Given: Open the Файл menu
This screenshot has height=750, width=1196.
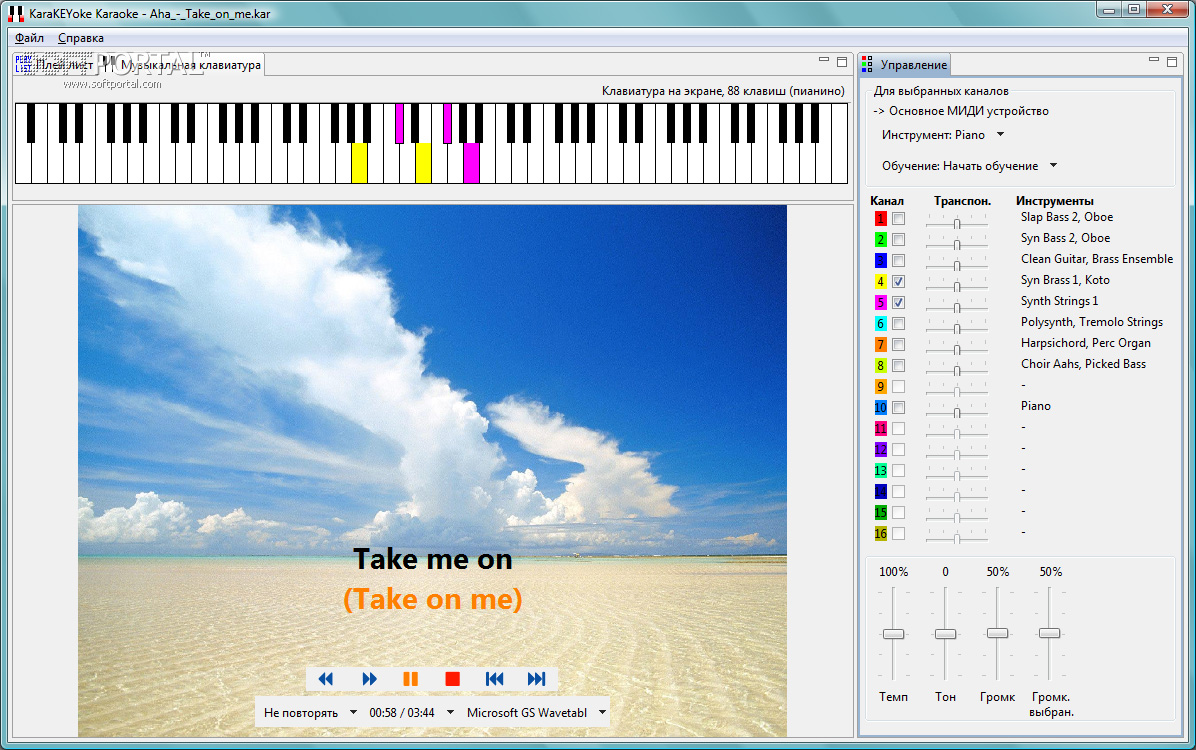Looking at the screenshot, I should click(x=29, y=37).
